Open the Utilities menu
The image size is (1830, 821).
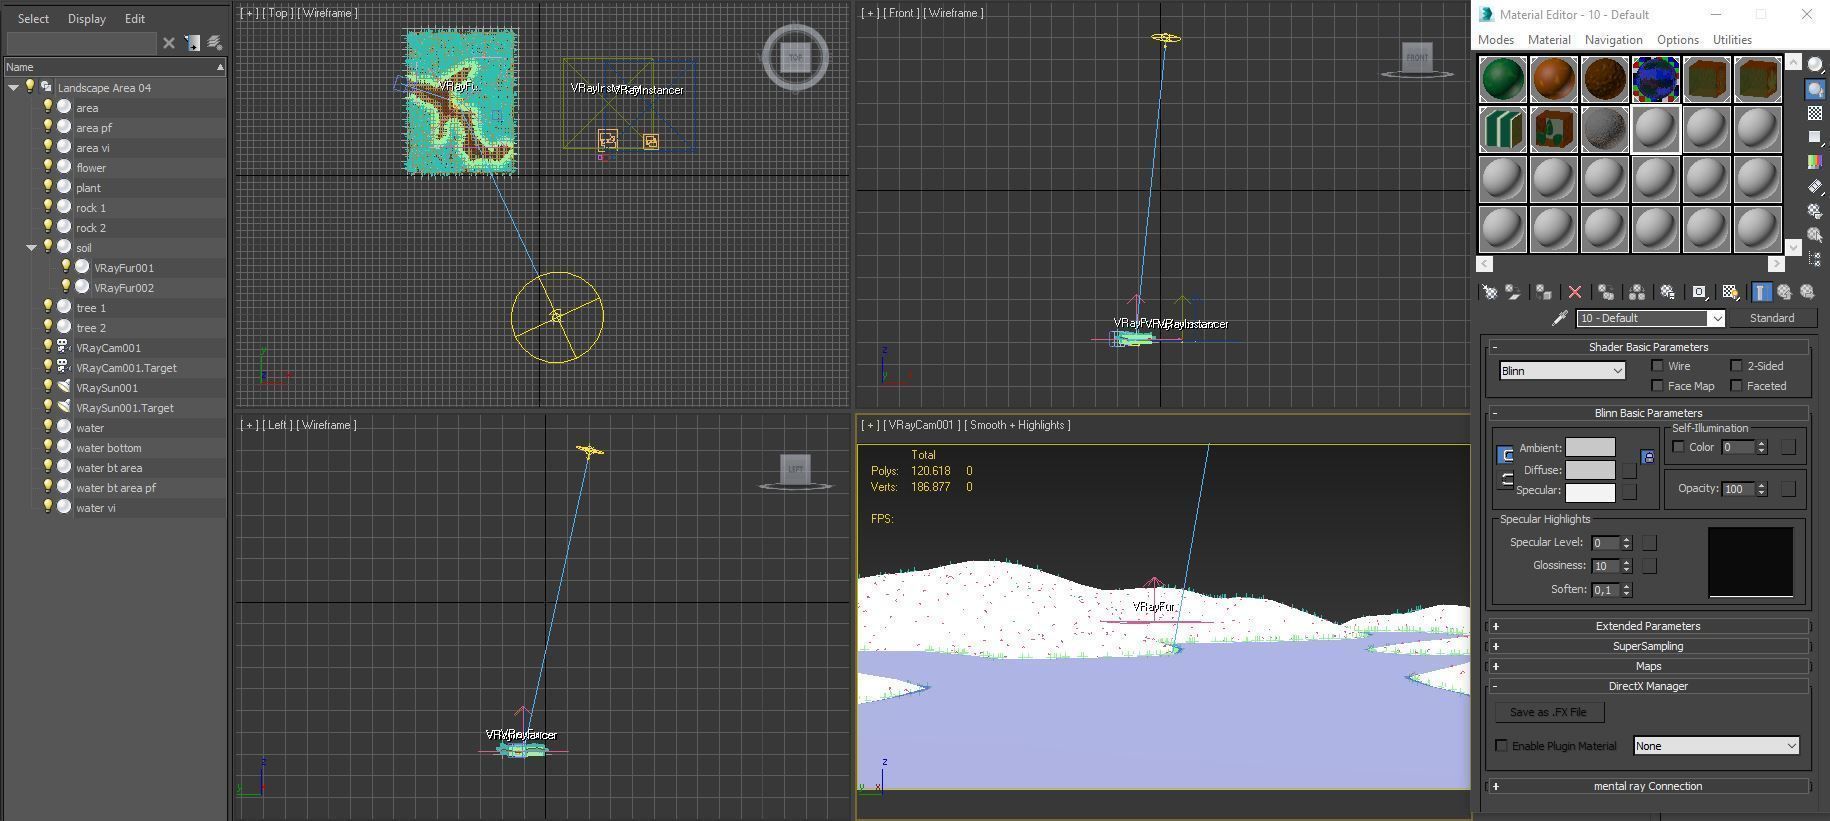point(1732,40)
